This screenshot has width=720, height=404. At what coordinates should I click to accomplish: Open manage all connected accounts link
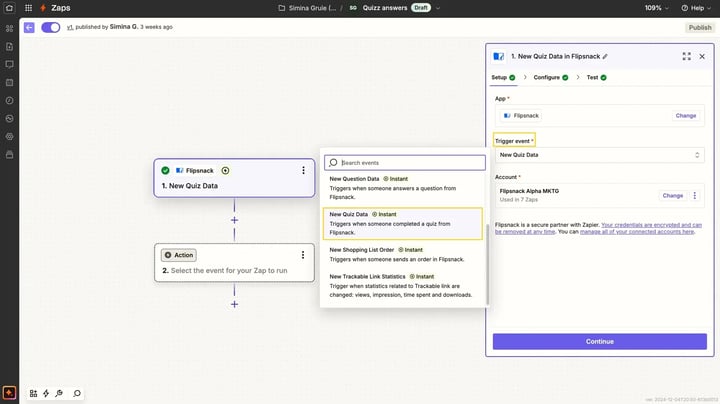637,232
